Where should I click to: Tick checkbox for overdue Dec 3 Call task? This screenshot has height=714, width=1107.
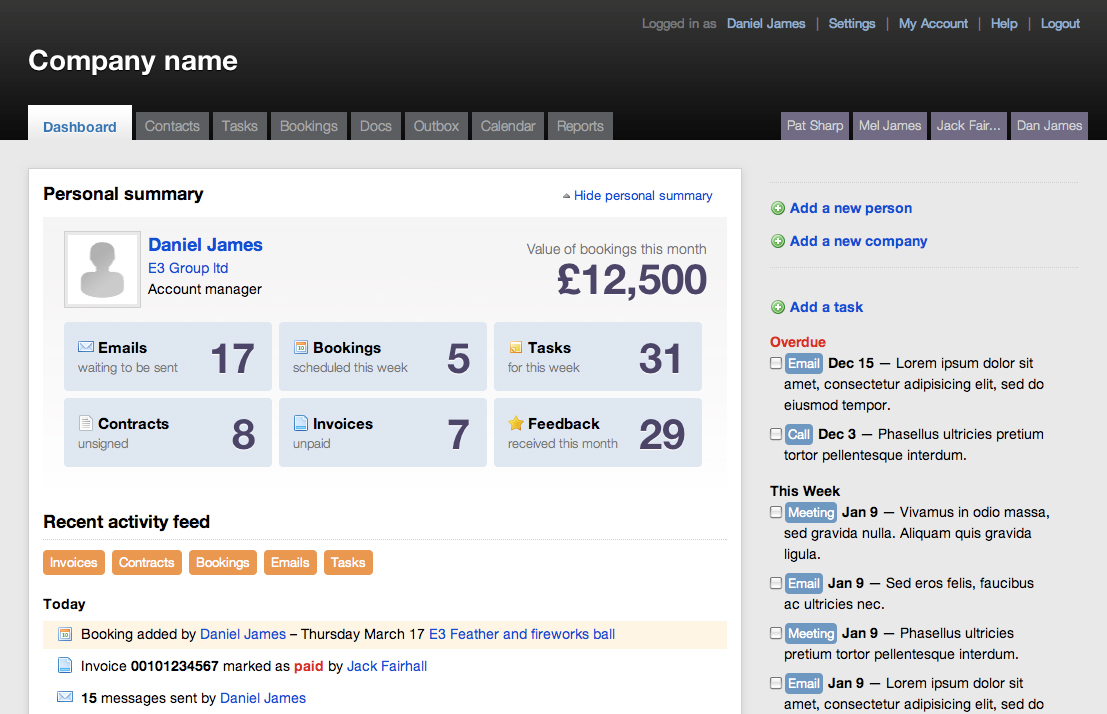(x=776, y=434)
